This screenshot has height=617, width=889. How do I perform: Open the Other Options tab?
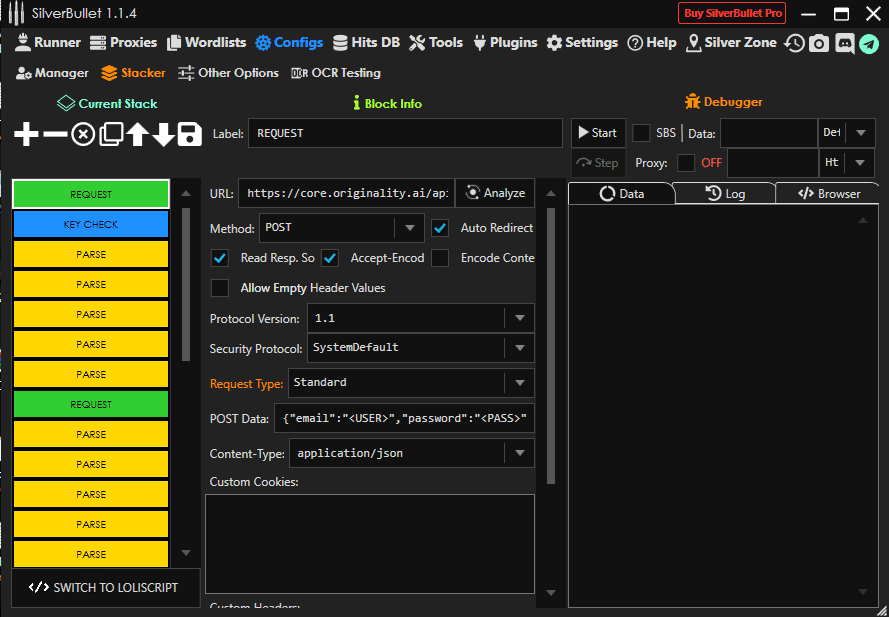(228, 73)
